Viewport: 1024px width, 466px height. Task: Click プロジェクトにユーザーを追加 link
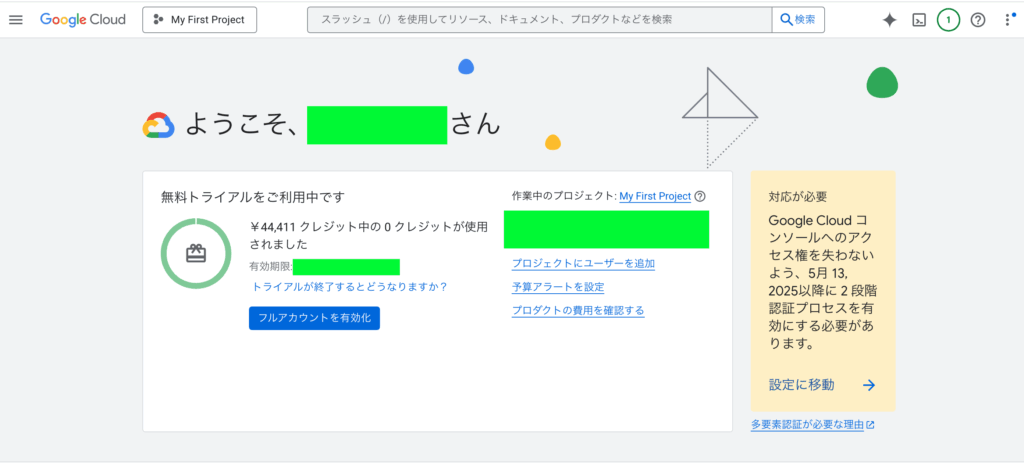point(583,264)
